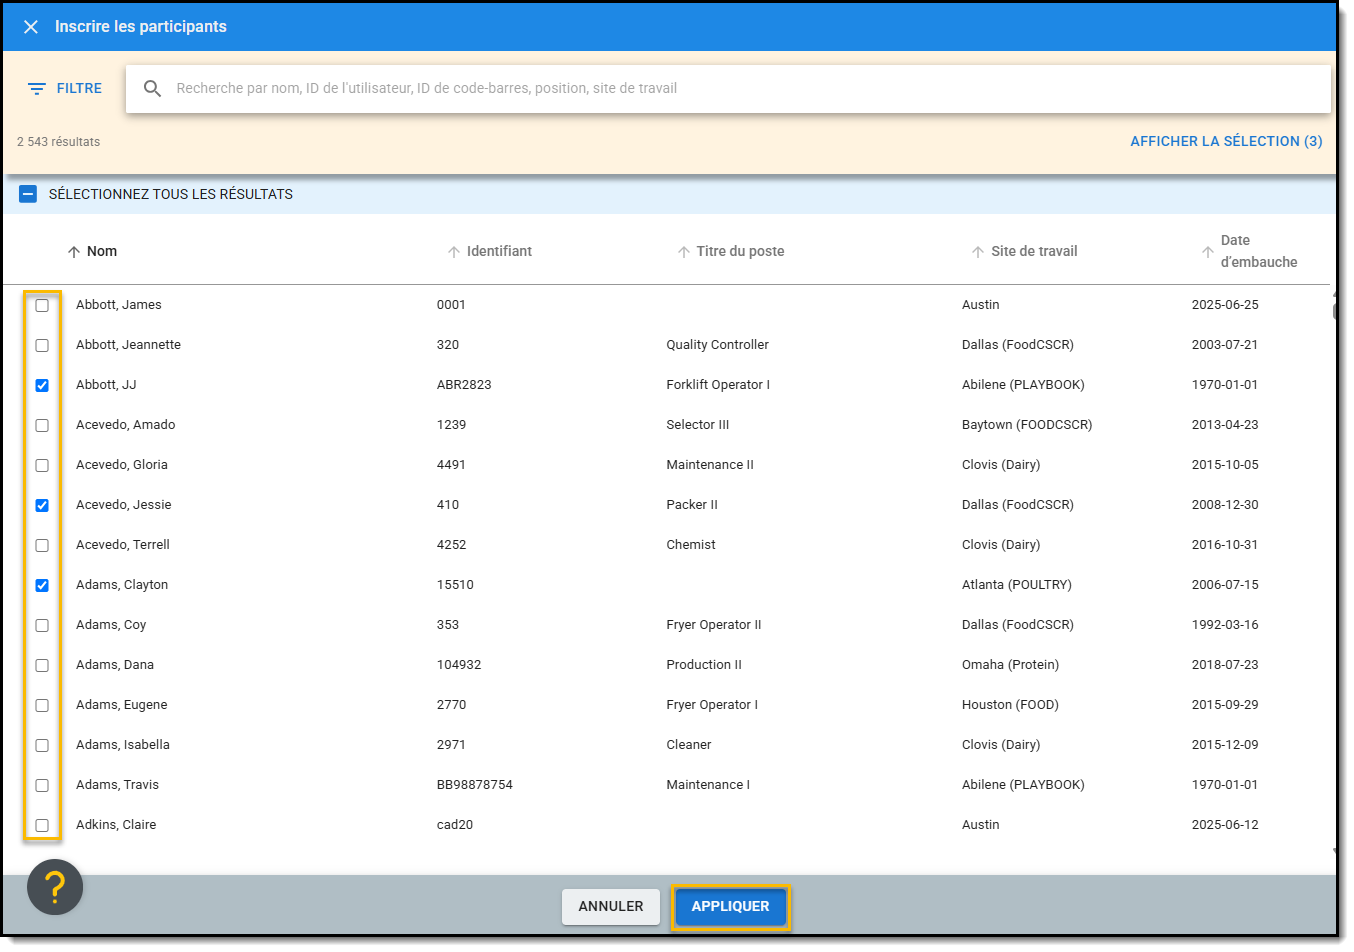The height and width of the screenshot is (952, 1354).
Task: Sort by Site de travail arrow
Action: [978, 252]
